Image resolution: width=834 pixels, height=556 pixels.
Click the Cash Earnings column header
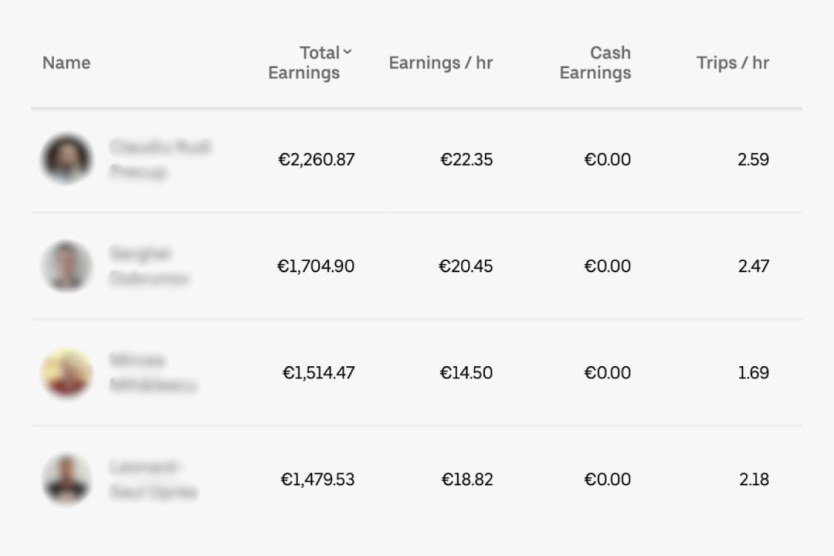point(596,63)
